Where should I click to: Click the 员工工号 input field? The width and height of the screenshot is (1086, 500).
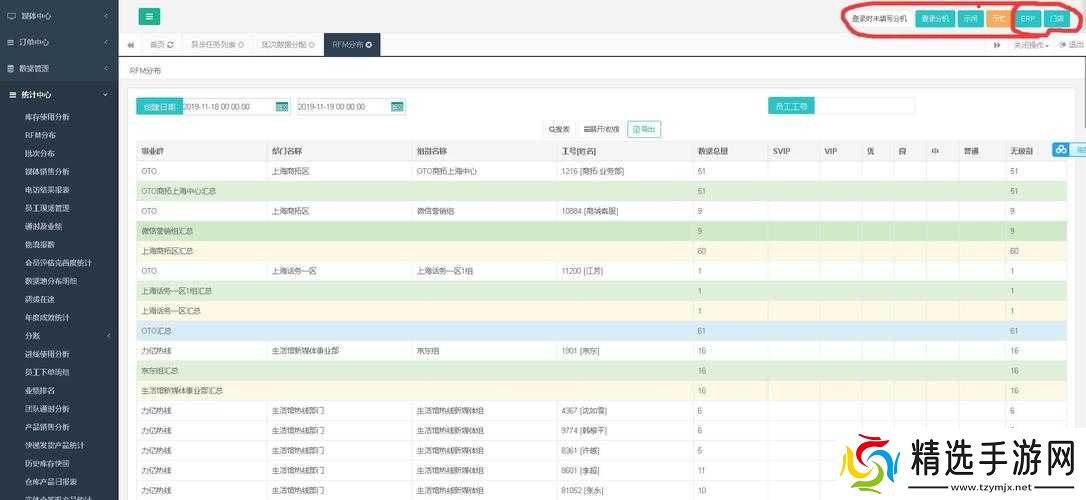click(864, 106)
